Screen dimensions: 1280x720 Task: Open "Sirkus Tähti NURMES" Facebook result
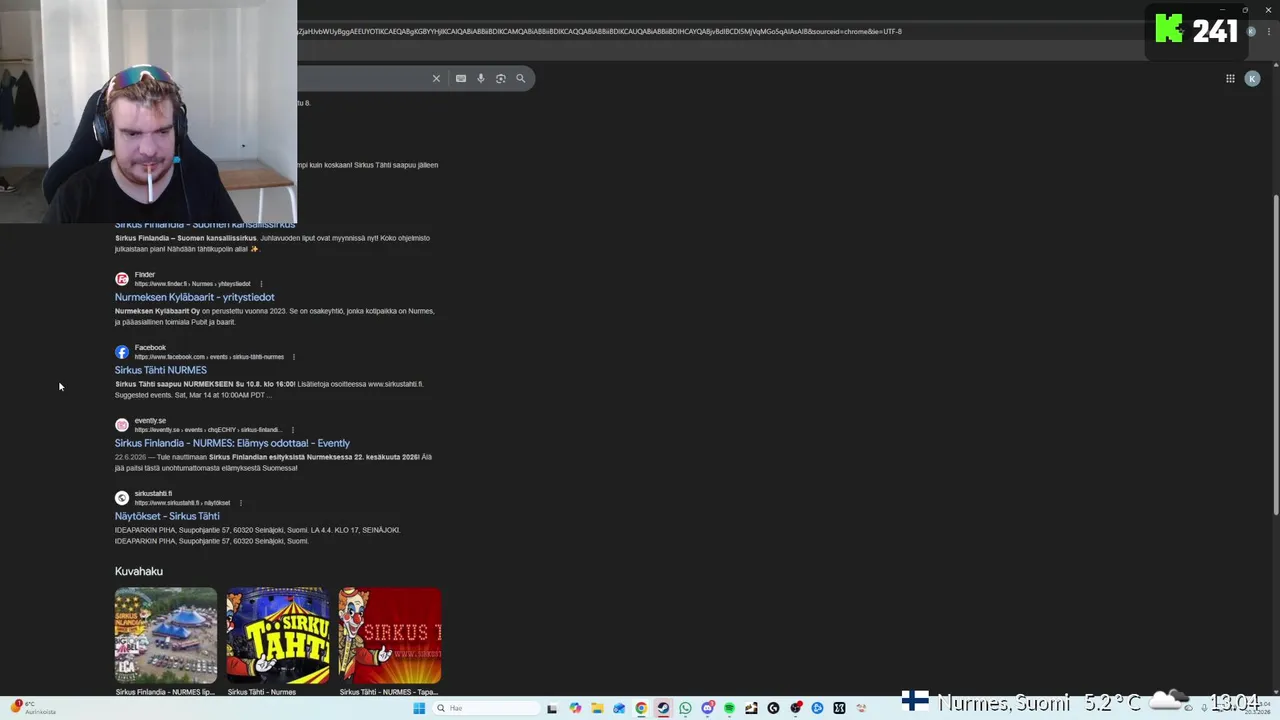click(161, 370)
